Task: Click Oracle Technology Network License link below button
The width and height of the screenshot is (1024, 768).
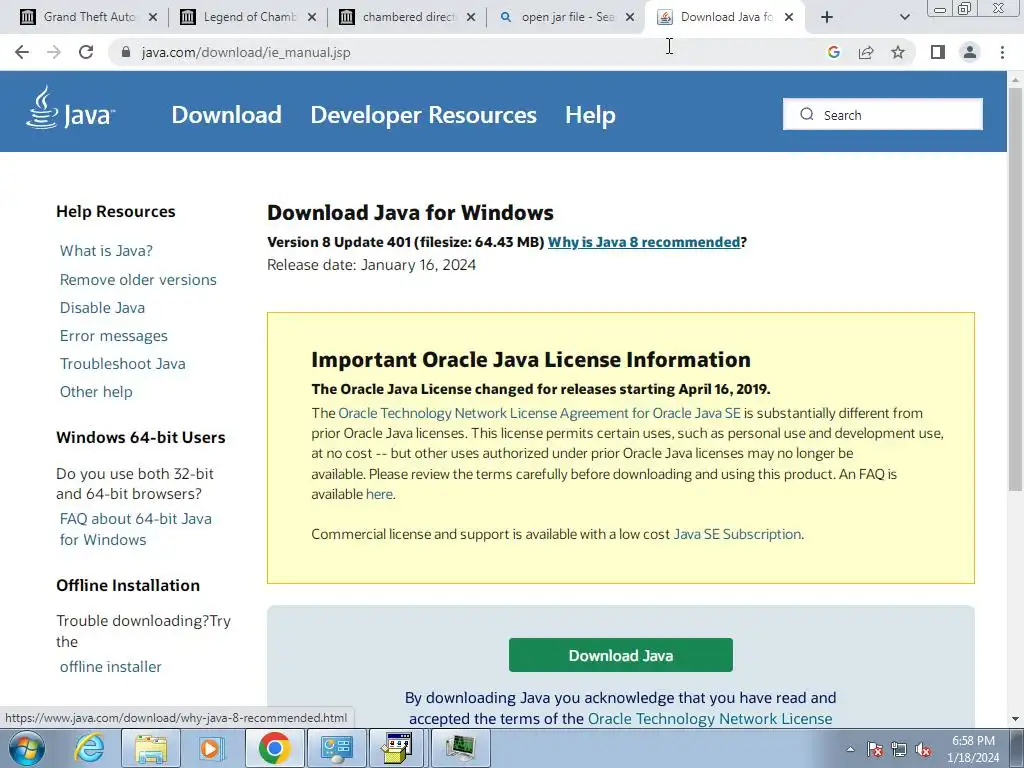Action: 710,719
